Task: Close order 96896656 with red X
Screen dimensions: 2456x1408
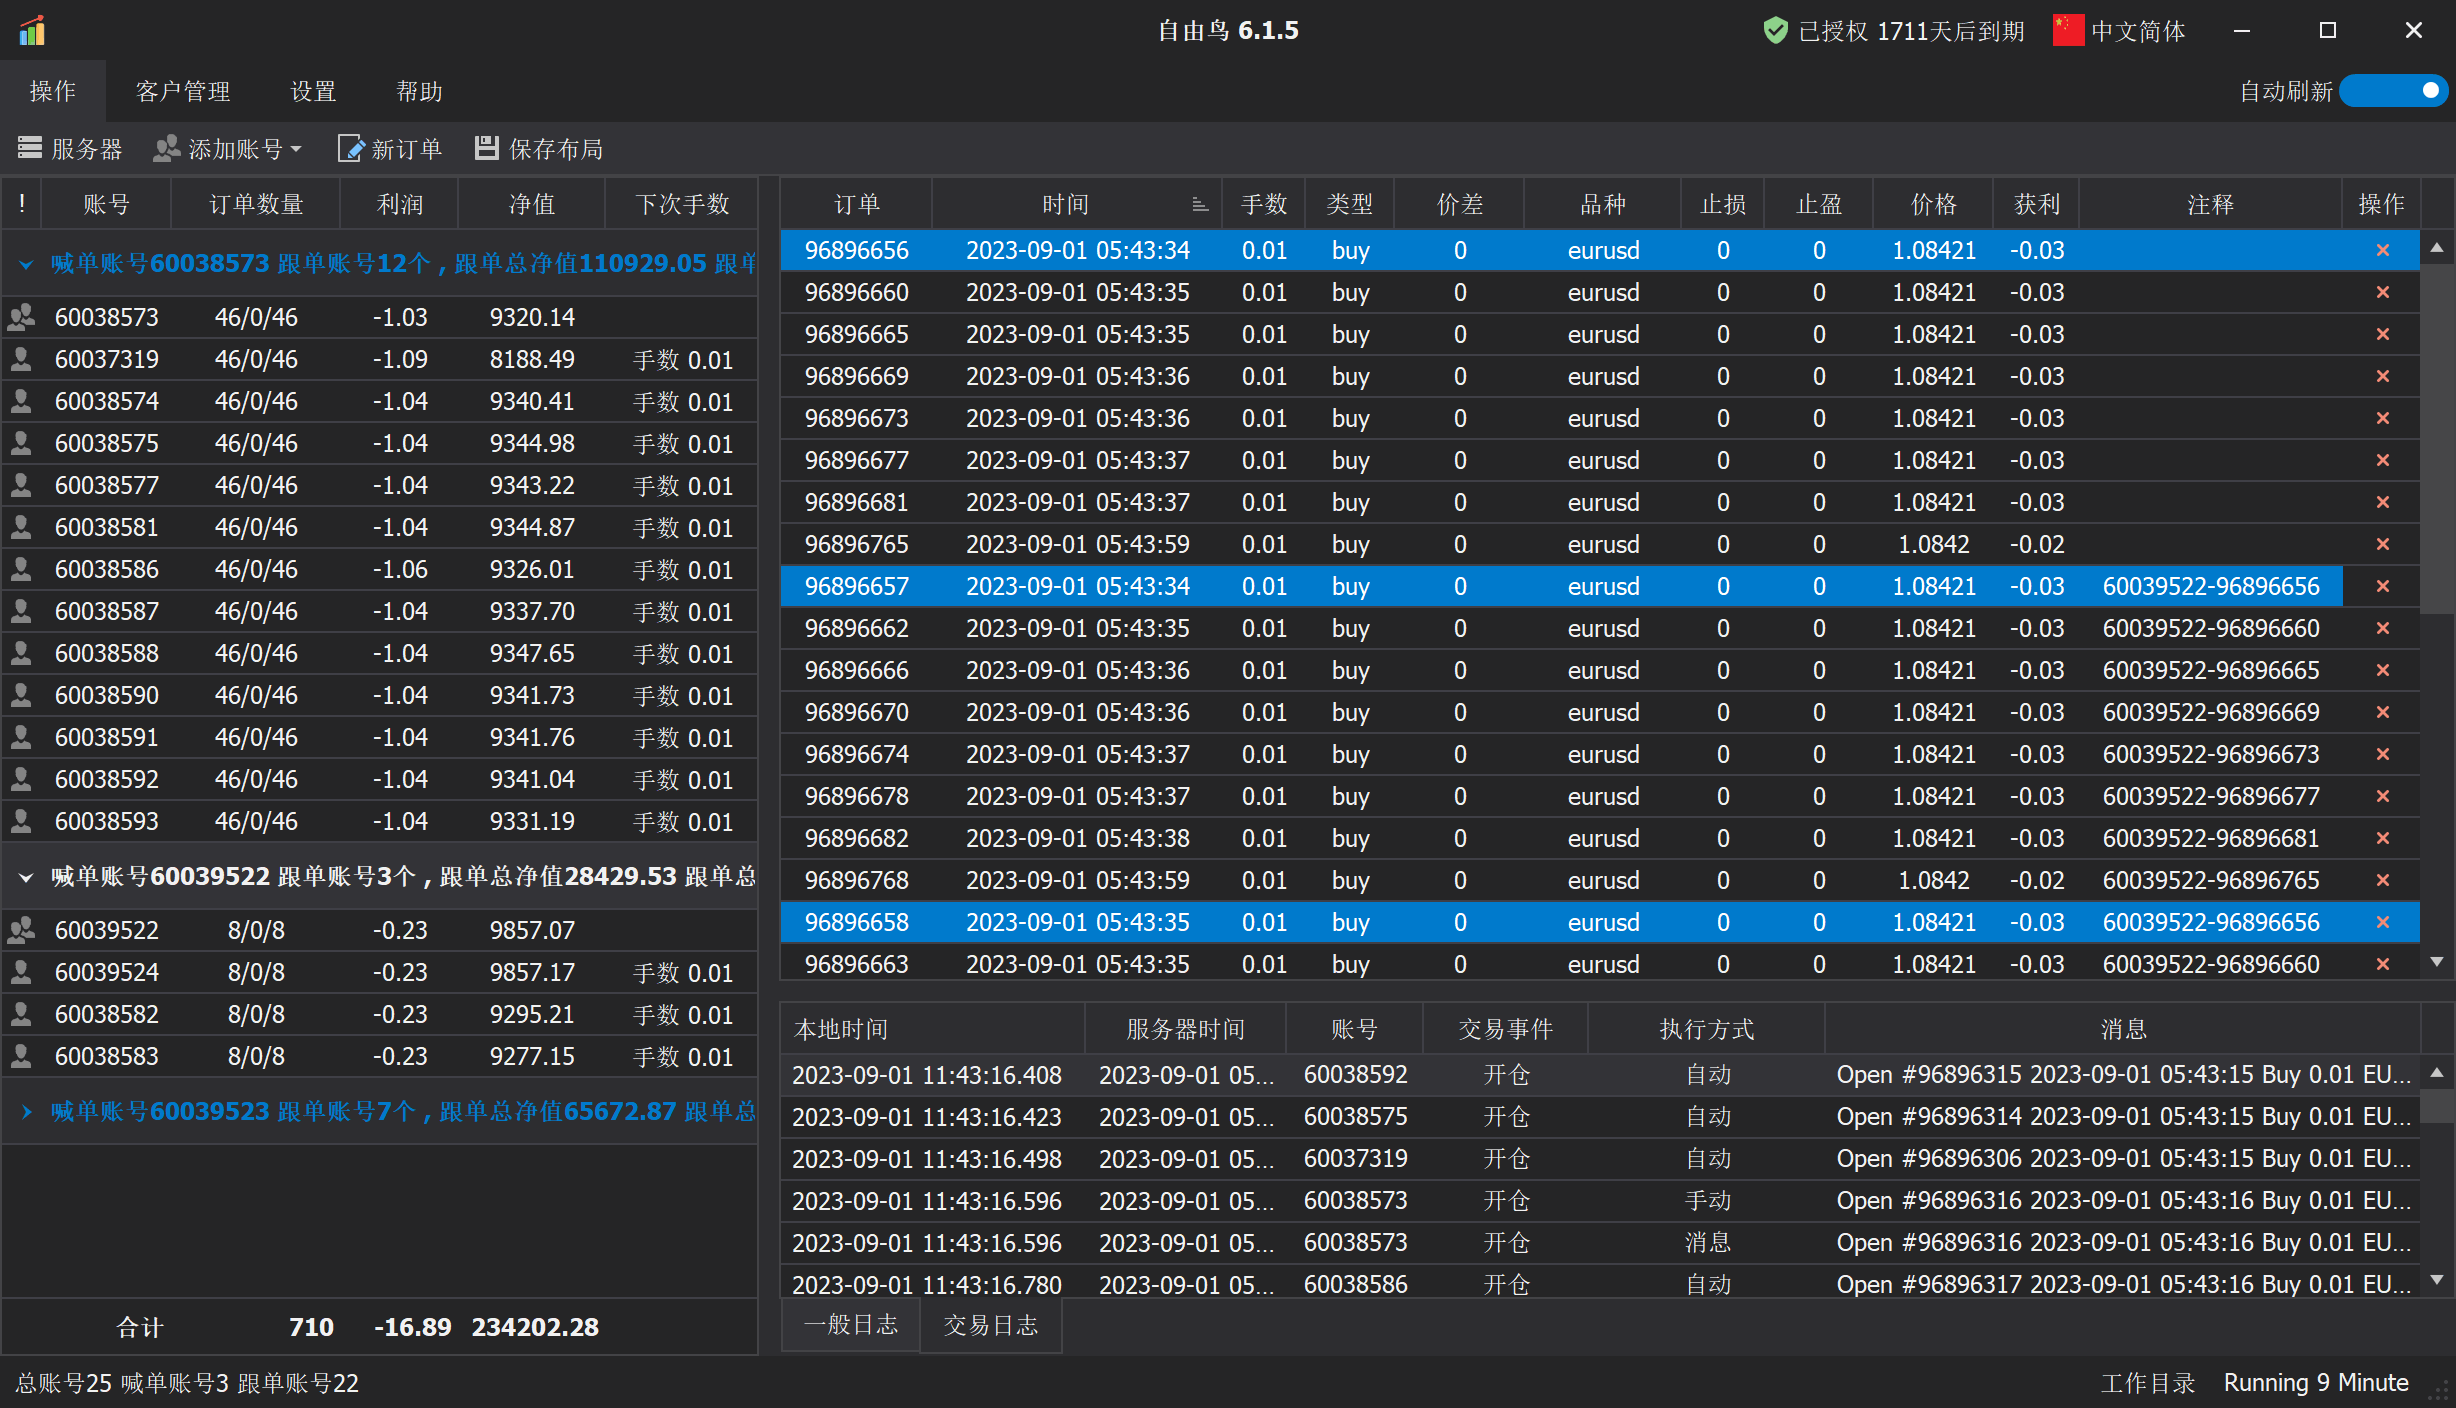Action: click(x=2383, y=250)
